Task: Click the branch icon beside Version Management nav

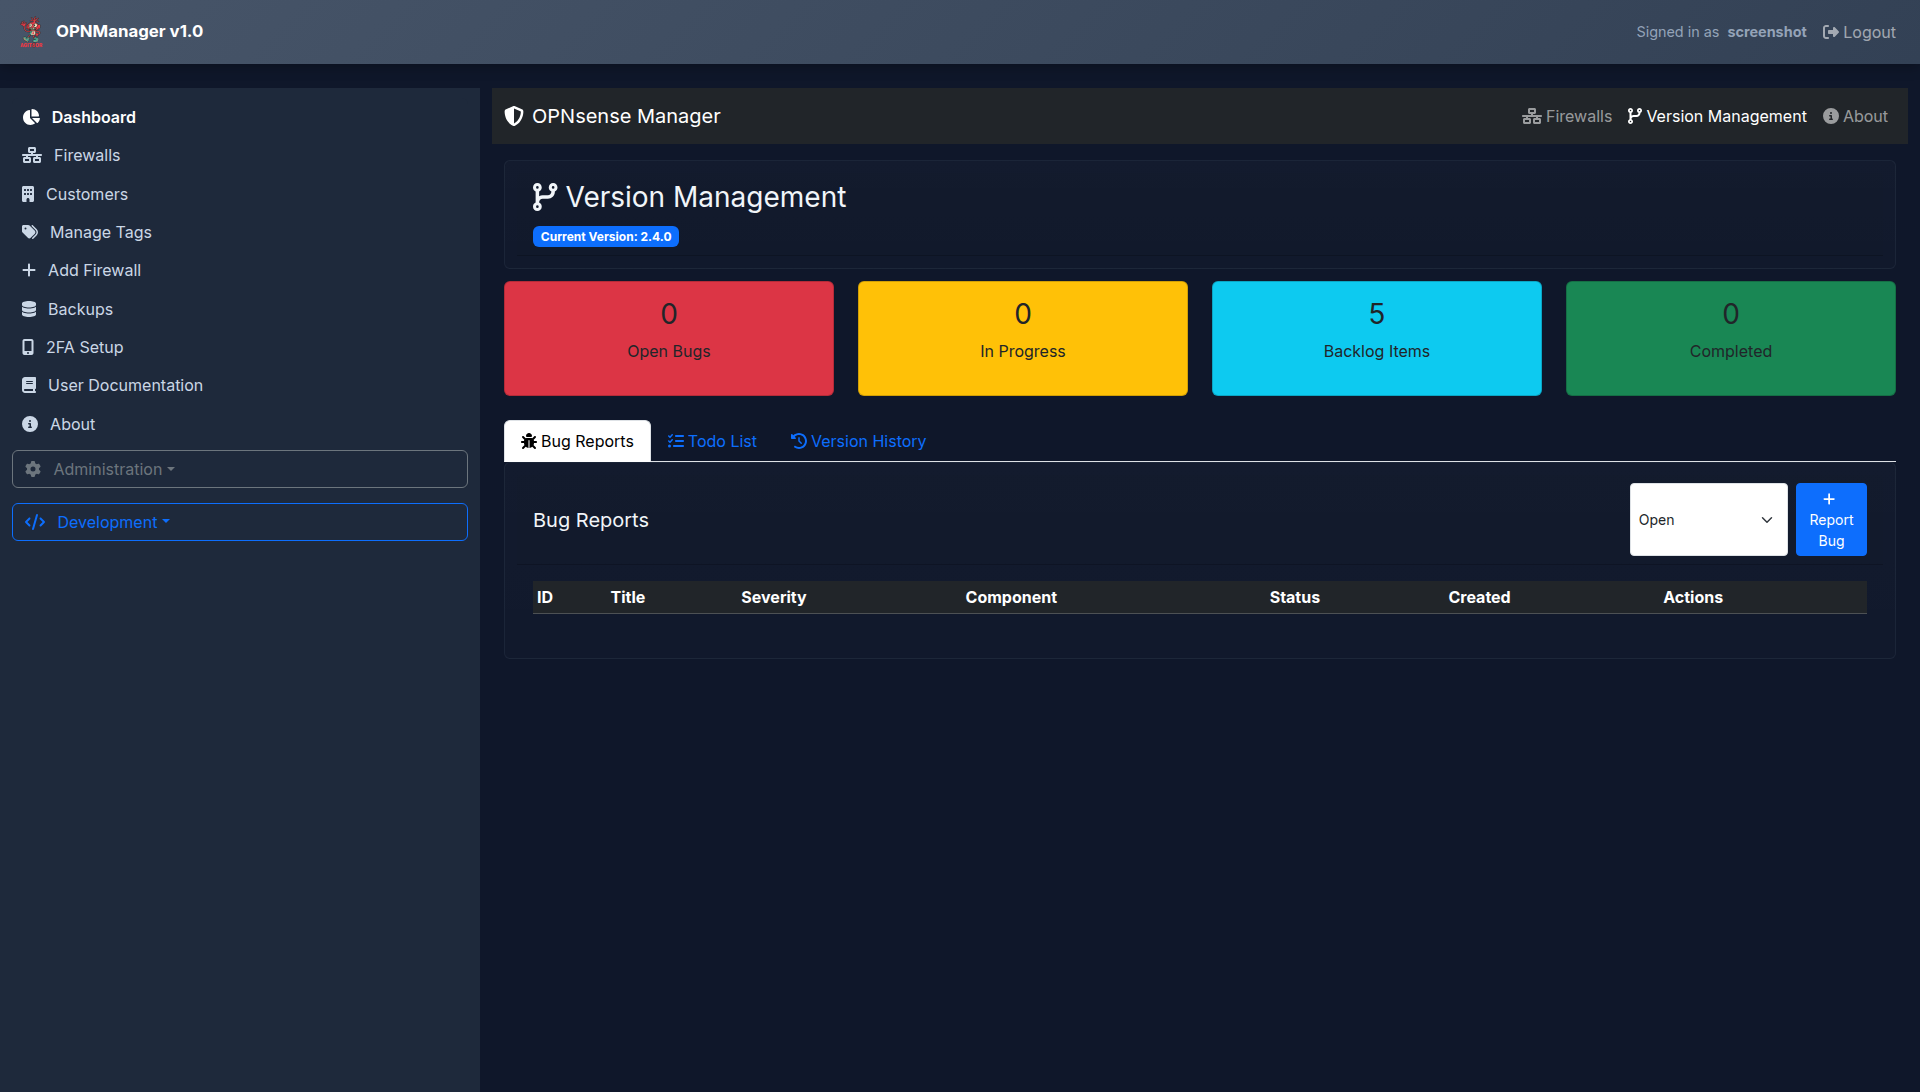Action: coord(1635,116)
